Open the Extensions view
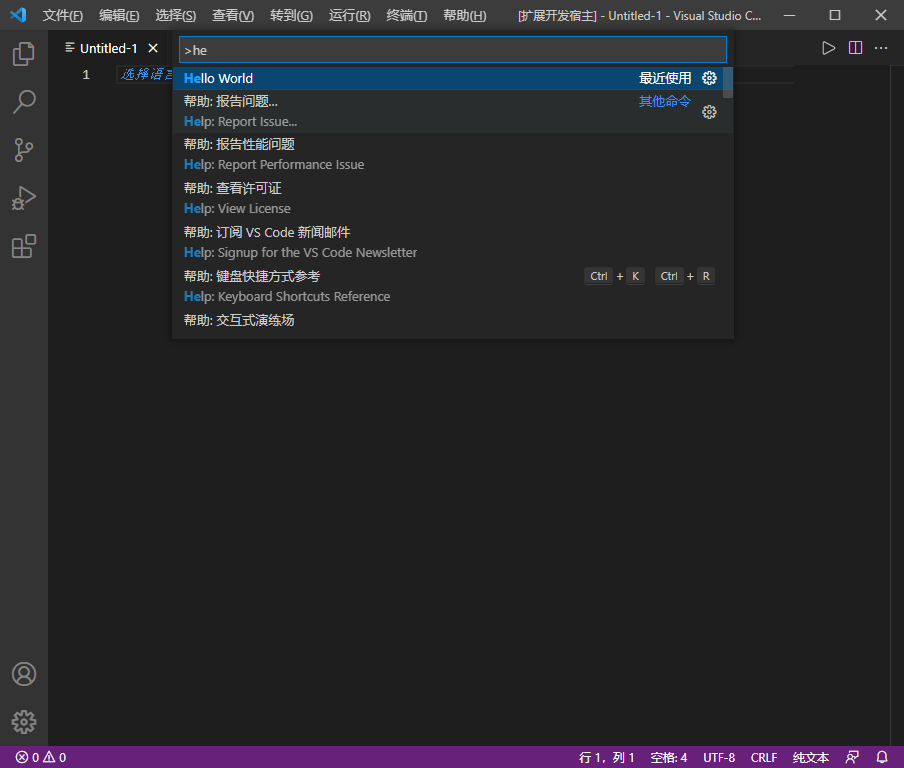This screenshot has height=768, width=904. coord(24,246)
